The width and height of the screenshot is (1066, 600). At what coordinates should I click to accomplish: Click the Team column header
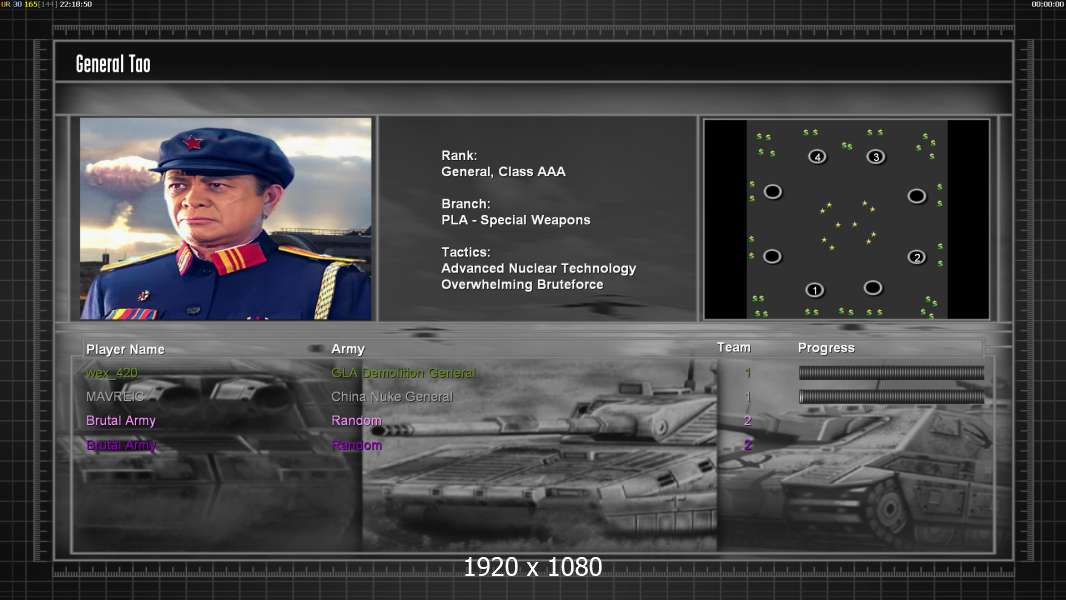(734, 347)
